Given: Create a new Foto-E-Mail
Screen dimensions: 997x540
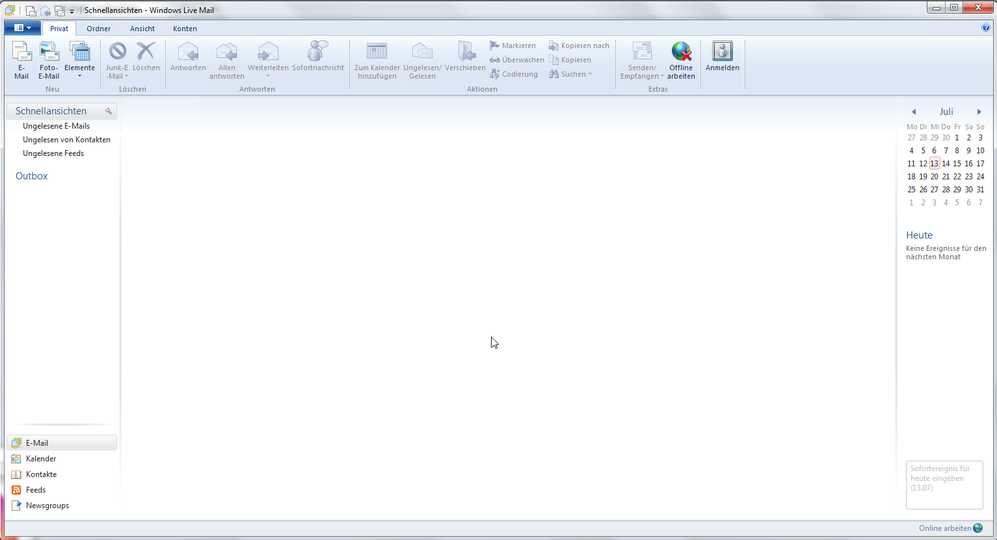Looking at the screenshot, I should [49, 60].
